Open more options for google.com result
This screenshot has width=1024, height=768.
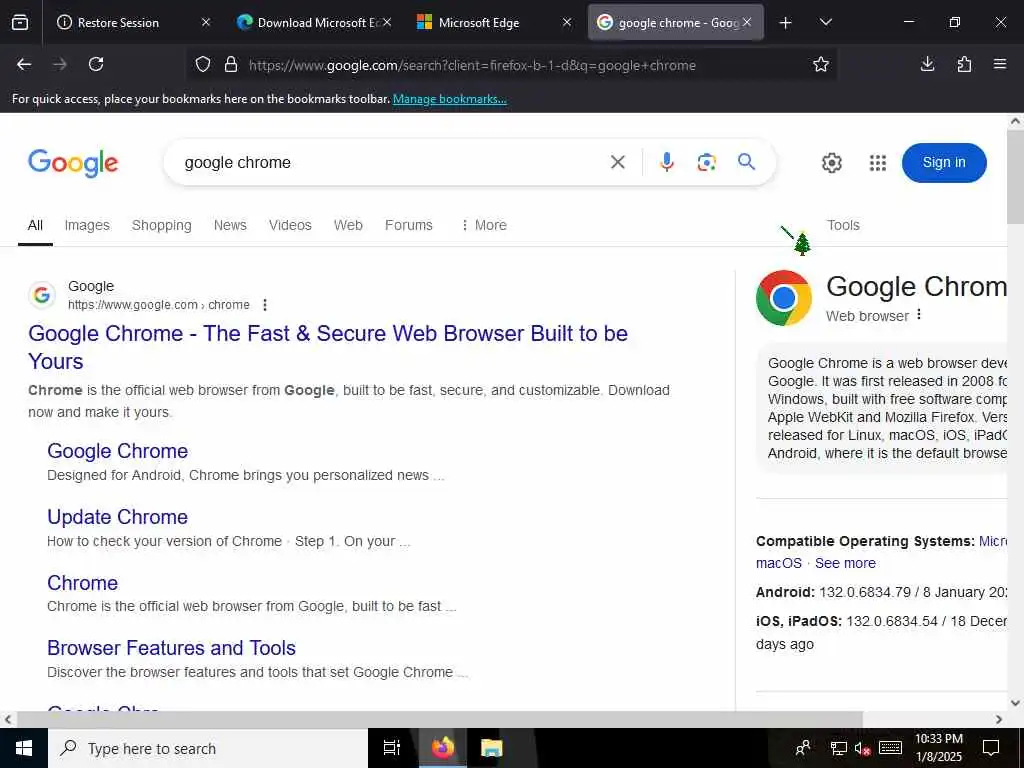[x=264, y=305]
